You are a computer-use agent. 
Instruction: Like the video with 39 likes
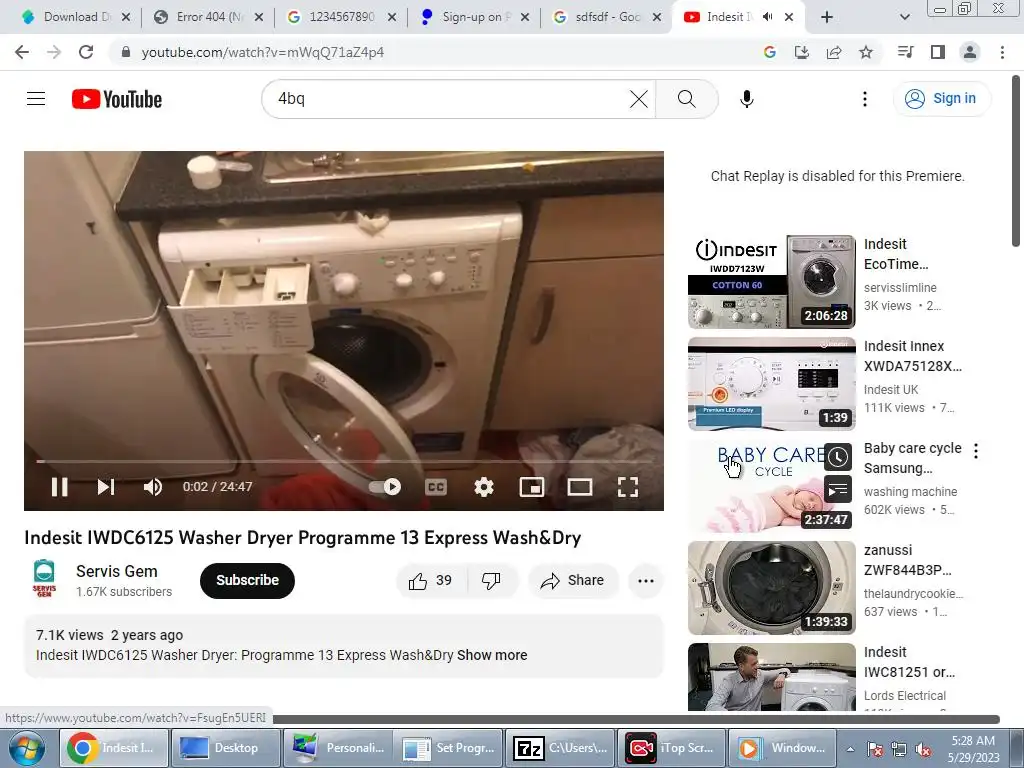coord(430,581)
